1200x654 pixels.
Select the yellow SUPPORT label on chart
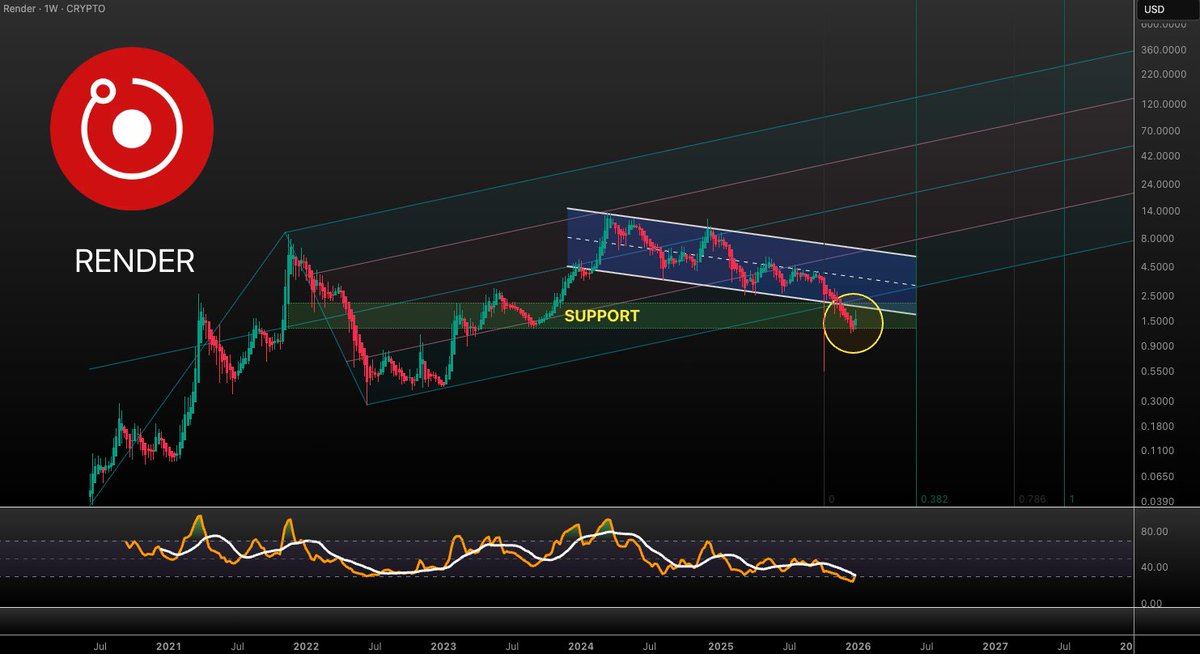602,316
